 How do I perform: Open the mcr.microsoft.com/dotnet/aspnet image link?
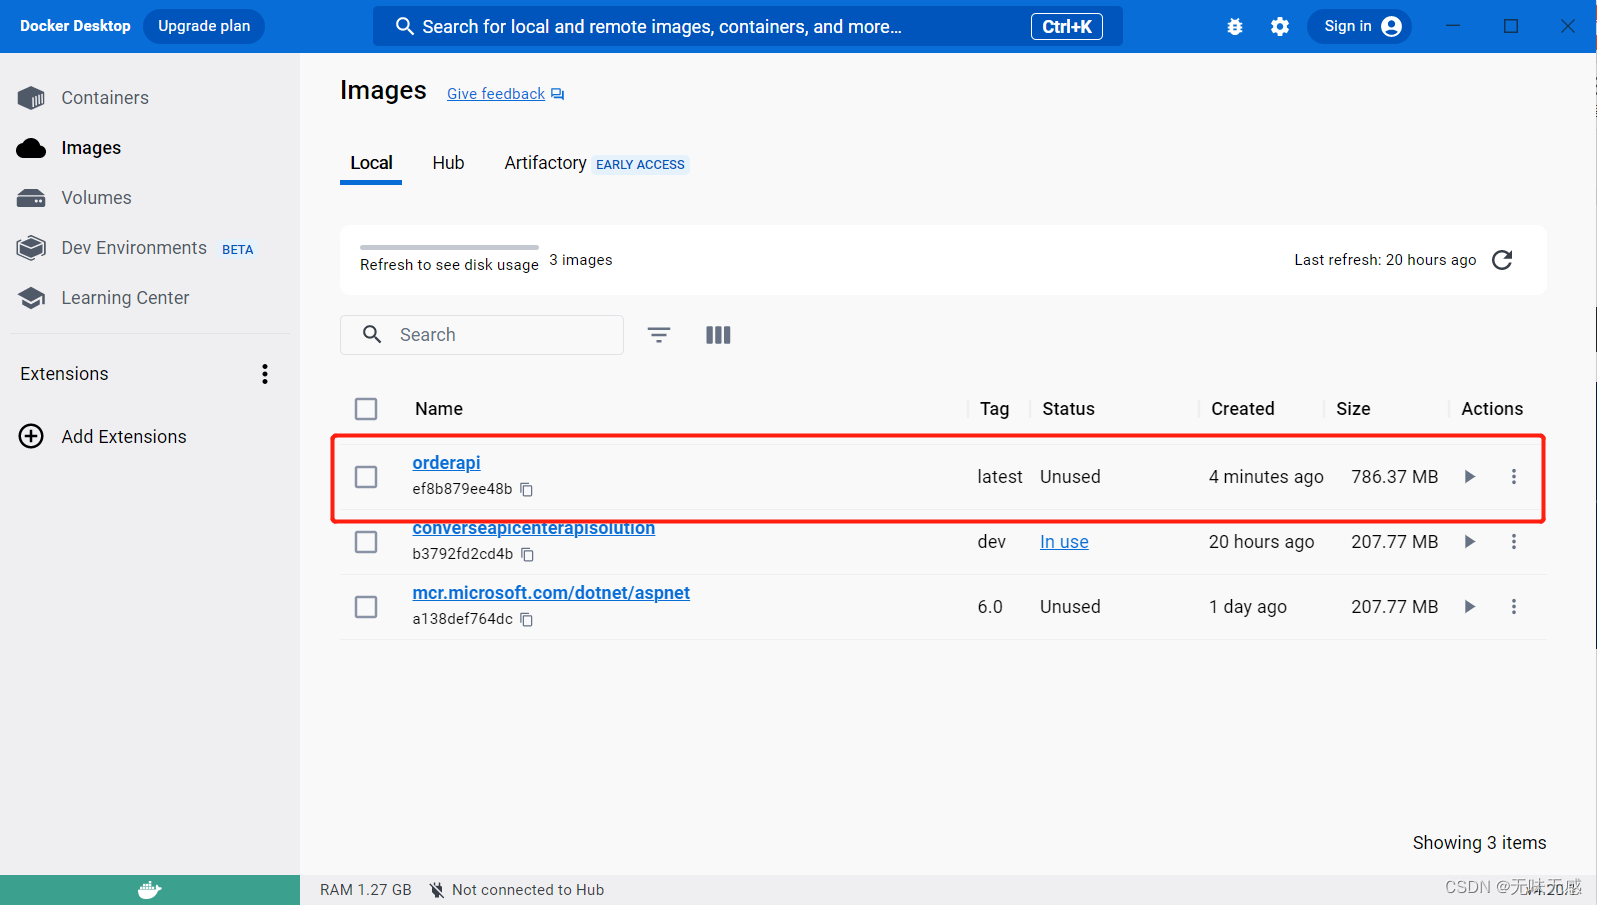click(x=551, y=593)
